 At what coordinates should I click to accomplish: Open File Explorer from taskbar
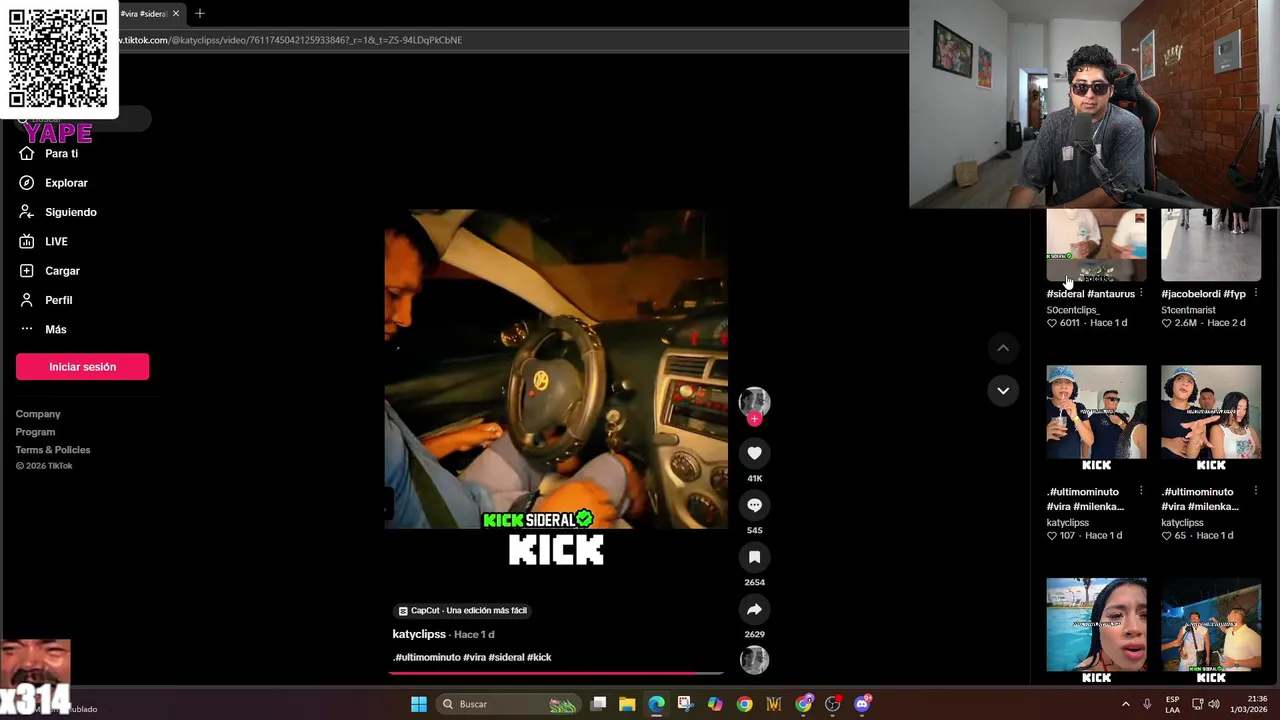pos(627,704)
